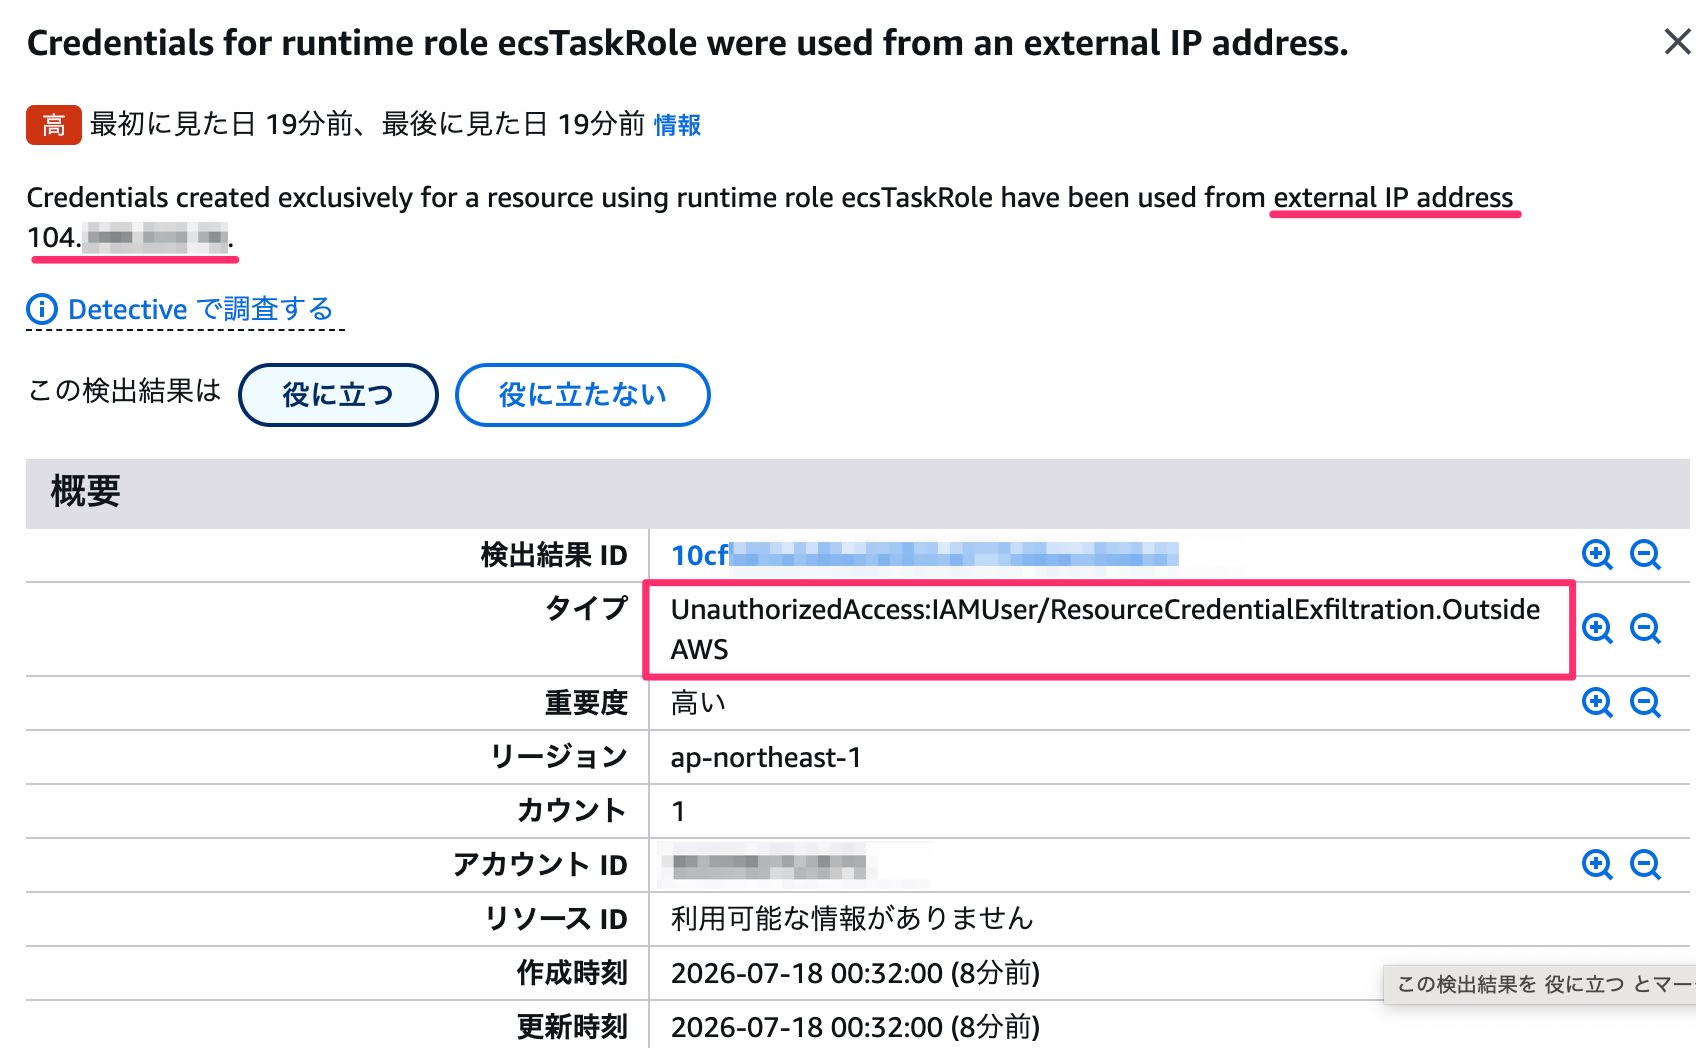Screen dimensions: 1696x1048
Task: Close the finding details panel
Action: click(x=1677, y=42)
